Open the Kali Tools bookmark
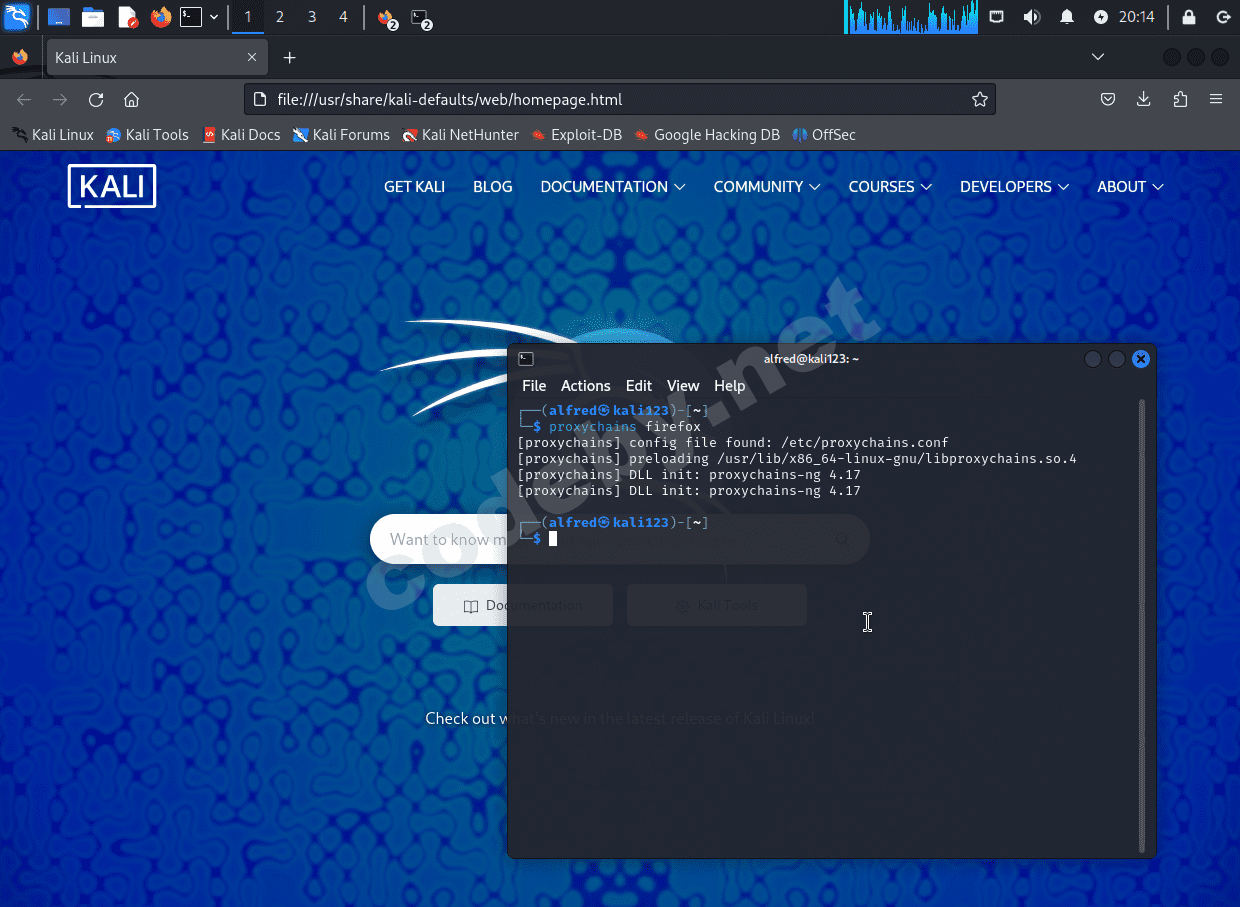Screen dimensions: 1240x907 click(147, 134)
